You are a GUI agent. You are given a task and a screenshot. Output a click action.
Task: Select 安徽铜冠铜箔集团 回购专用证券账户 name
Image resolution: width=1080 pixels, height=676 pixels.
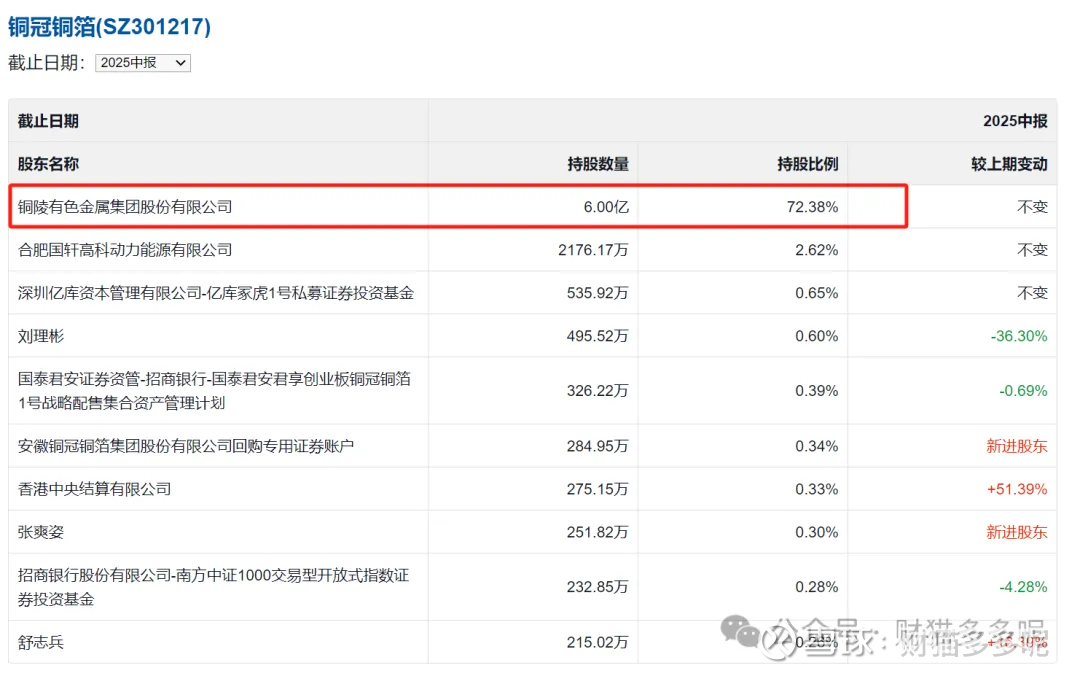pyautogui.click(x=186, y=446)
